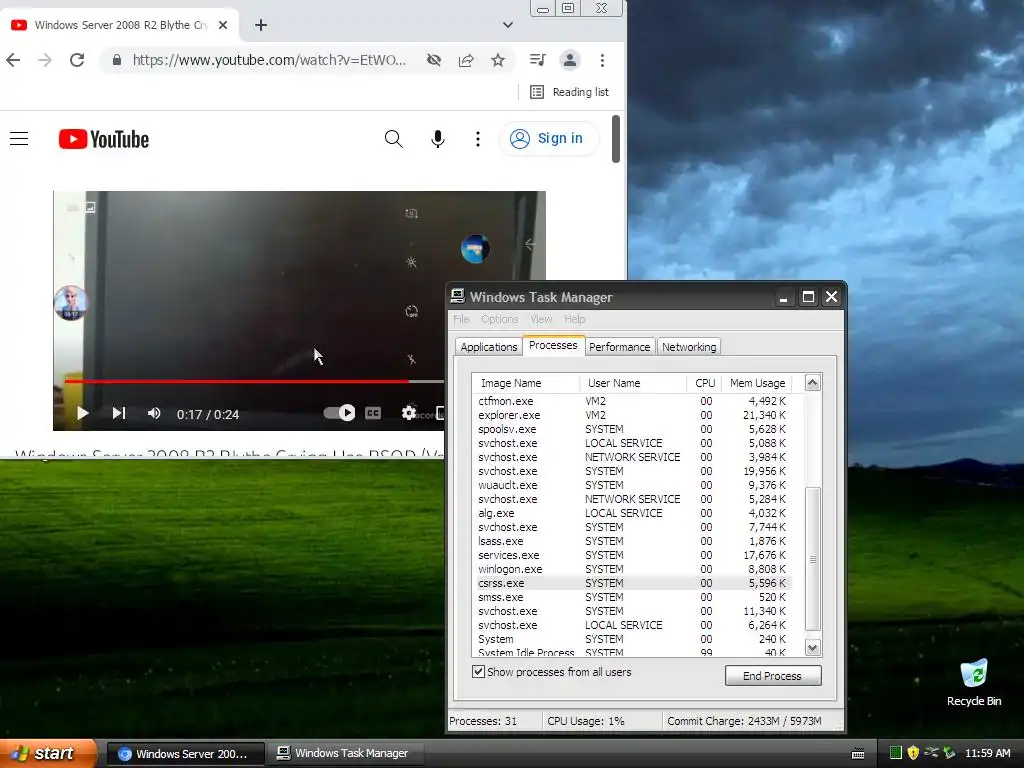
Task: Select the ctfmon.exe process row
Action: [x=632, y=401]
